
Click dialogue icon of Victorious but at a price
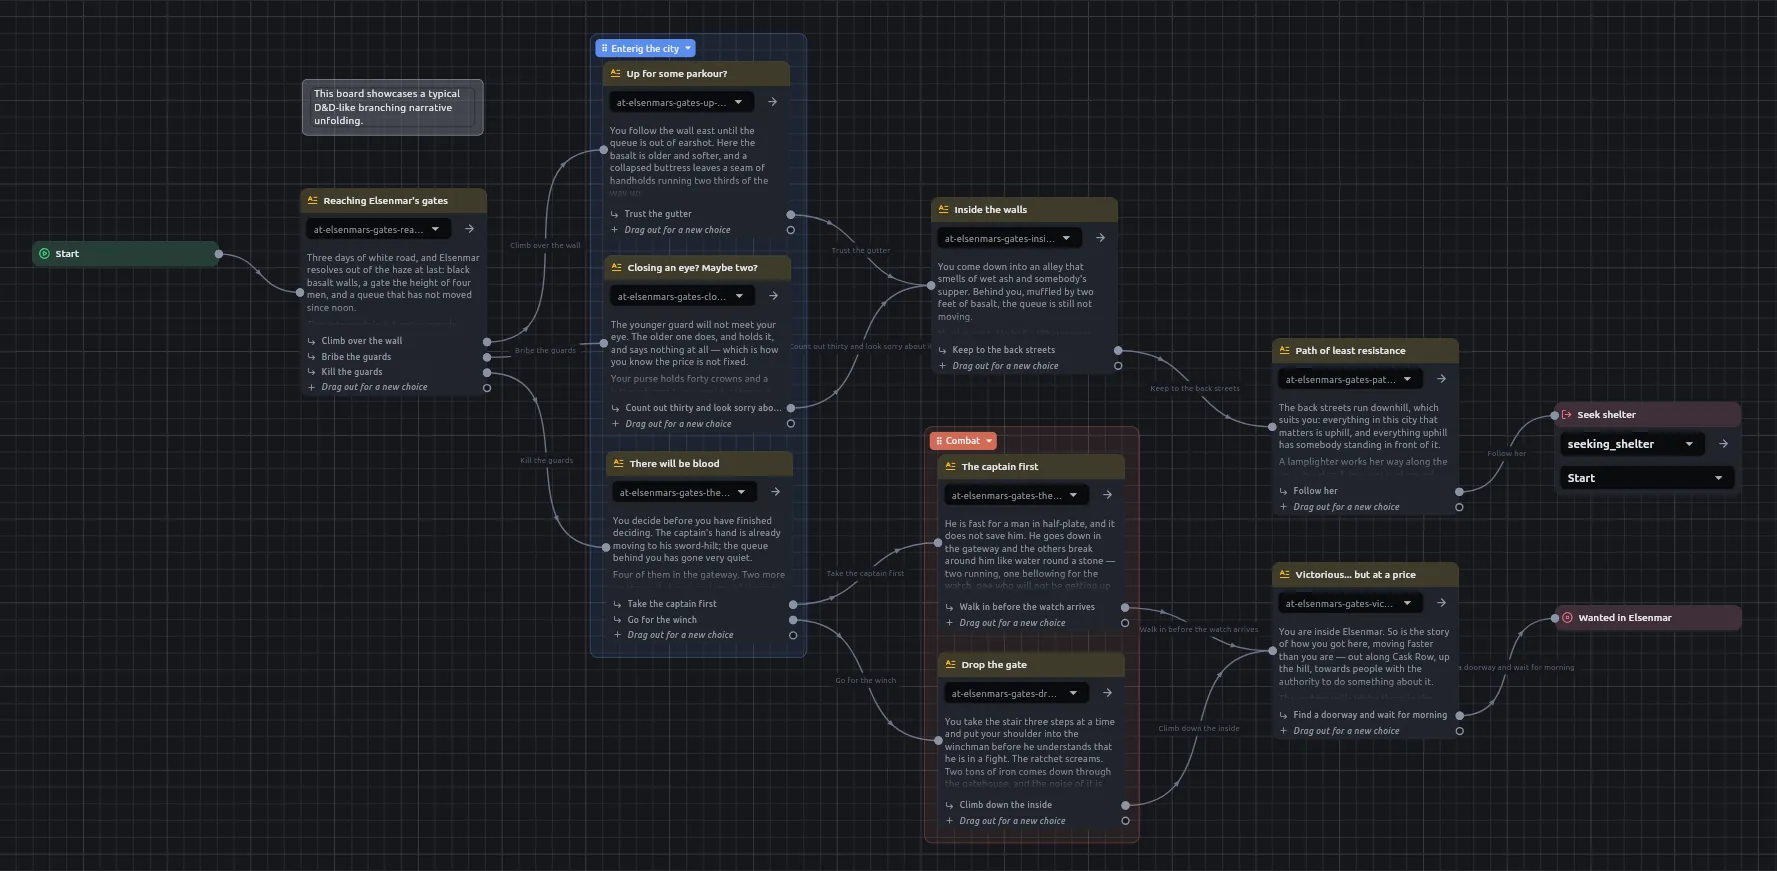click(1284, 575)
